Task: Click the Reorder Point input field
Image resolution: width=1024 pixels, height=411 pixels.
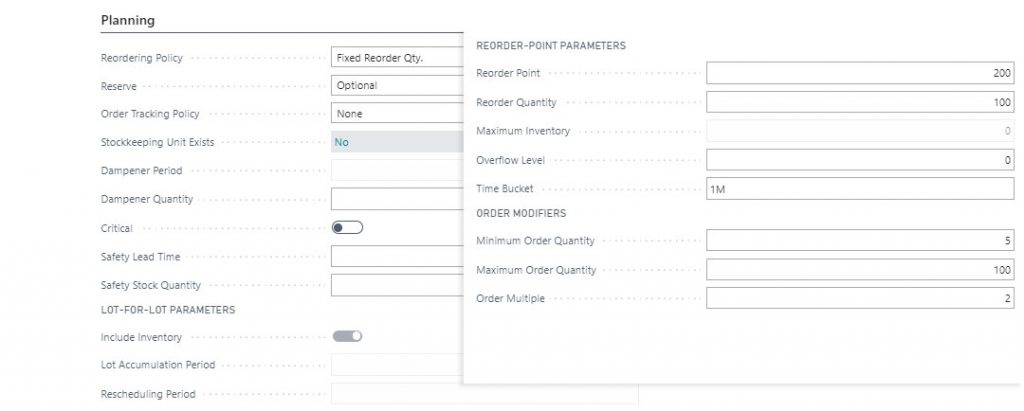Action: 860,73
